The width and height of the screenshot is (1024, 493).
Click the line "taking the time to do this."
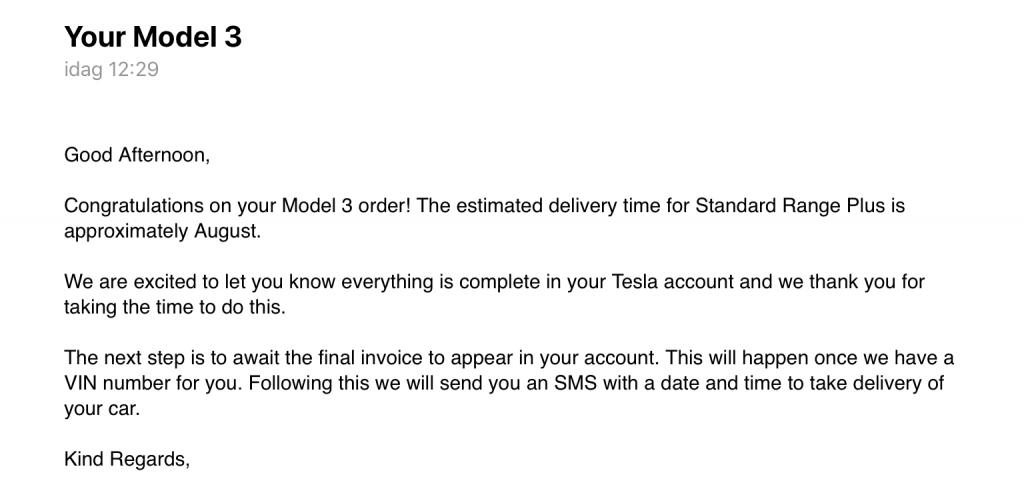point(175,308)
